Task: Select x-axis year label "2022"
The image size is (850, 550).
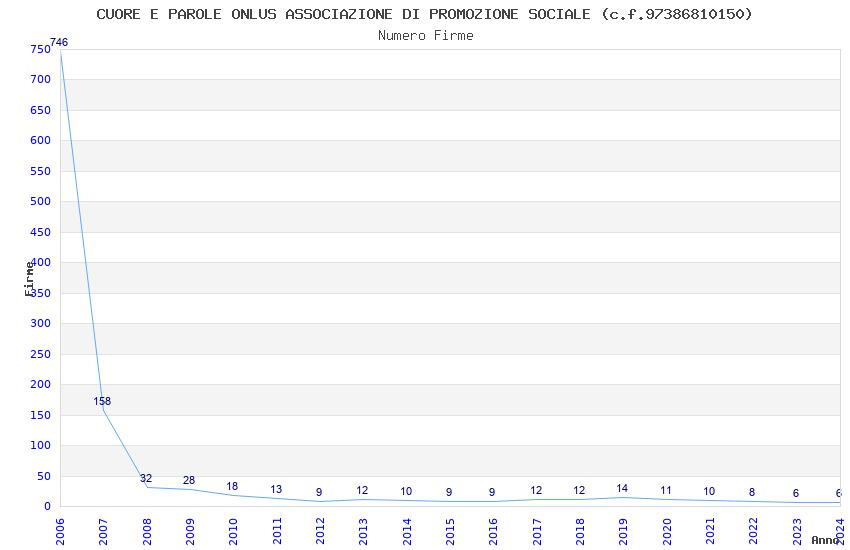Action: coord(754,531)
